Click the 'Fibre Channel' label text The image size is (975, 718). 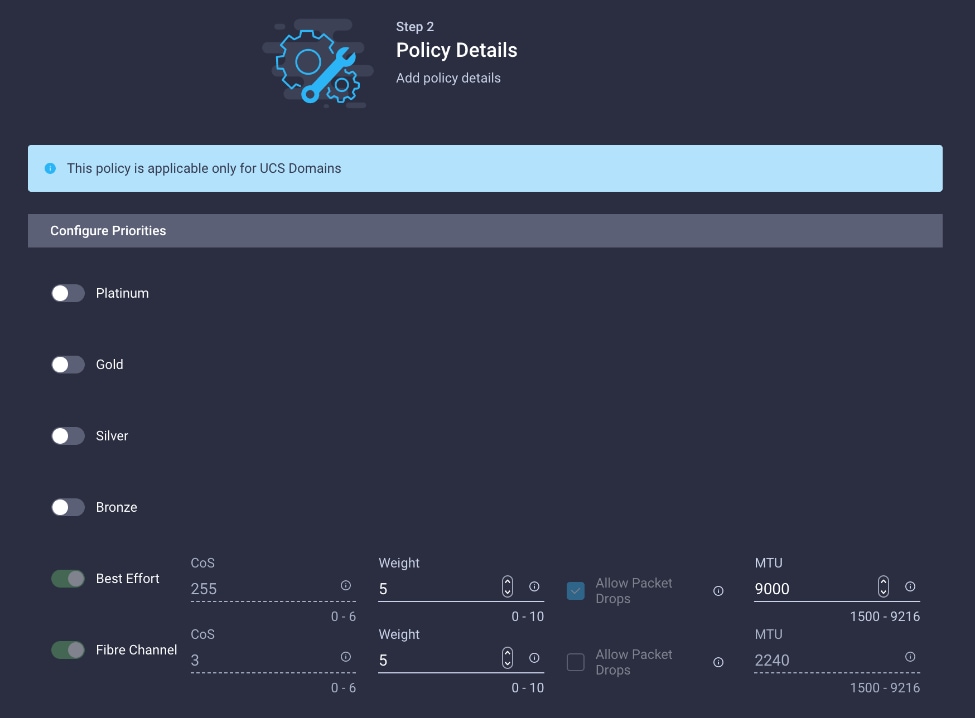coord(136,650)
